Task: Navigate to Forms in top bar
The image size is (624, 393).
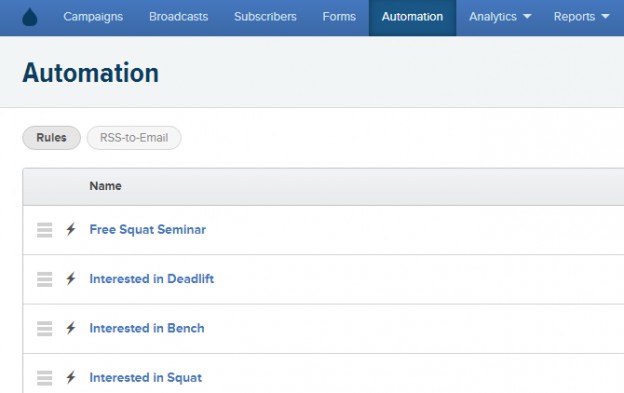Action: [x=339, y=17]
